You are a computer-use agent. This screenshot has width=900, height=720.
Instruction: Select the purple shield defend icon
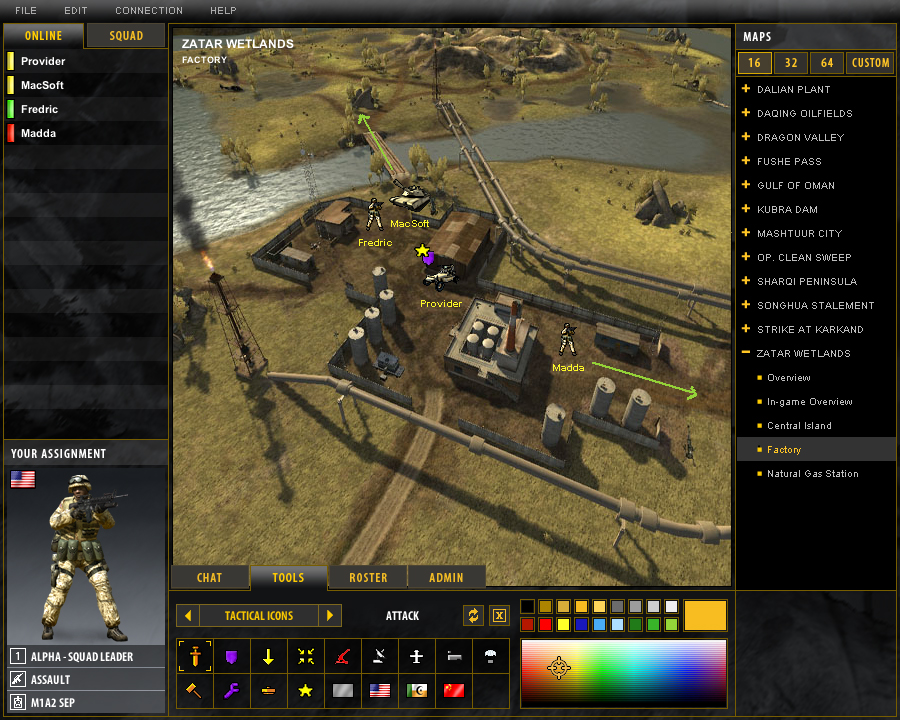click(x=232, y=657)
